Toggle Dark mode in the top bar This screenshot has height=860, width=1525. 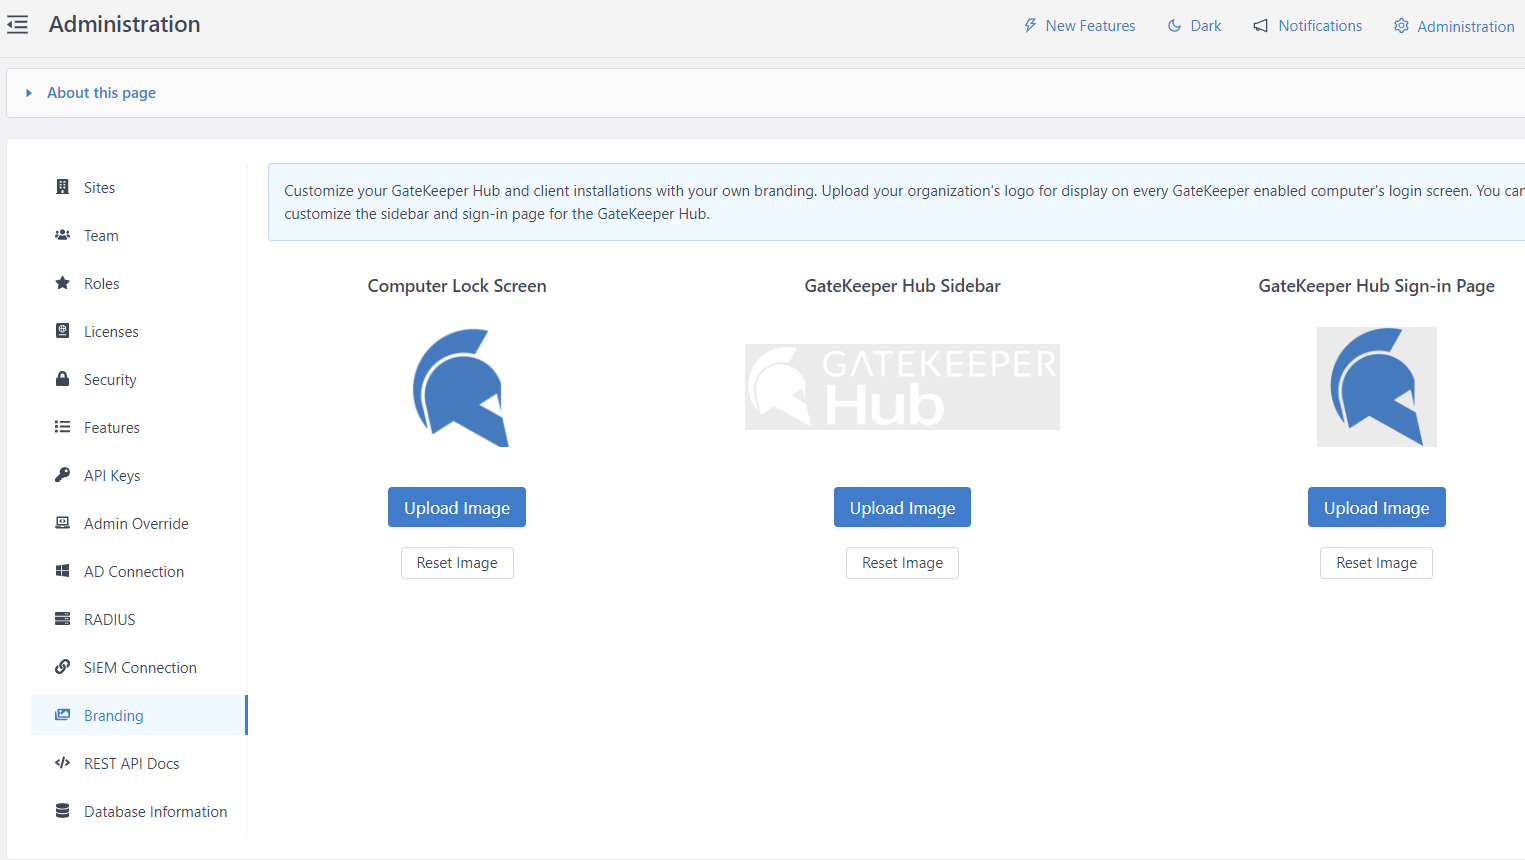coord(1195,26)
